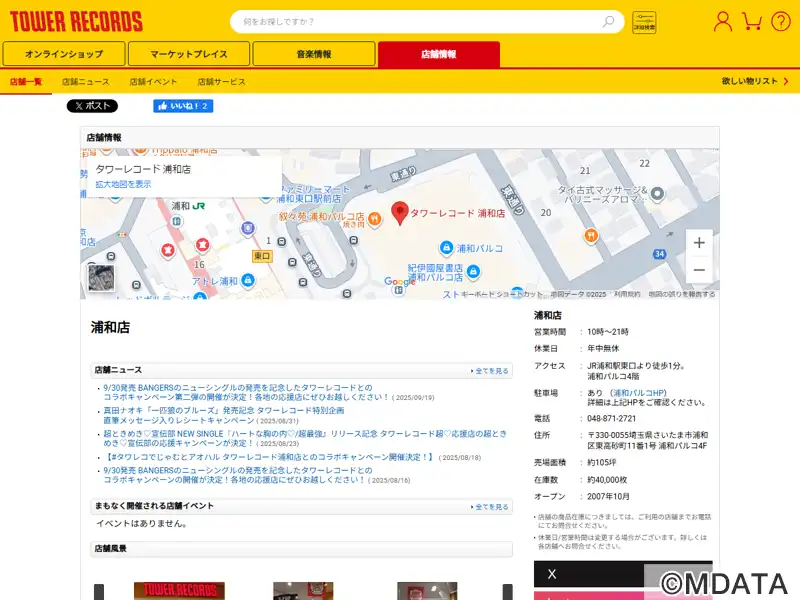Image resolution: width=800 pixels, height=600 pixels.
Task: Open the 欲しい物リスト link
Action: [x=755, y=81]
